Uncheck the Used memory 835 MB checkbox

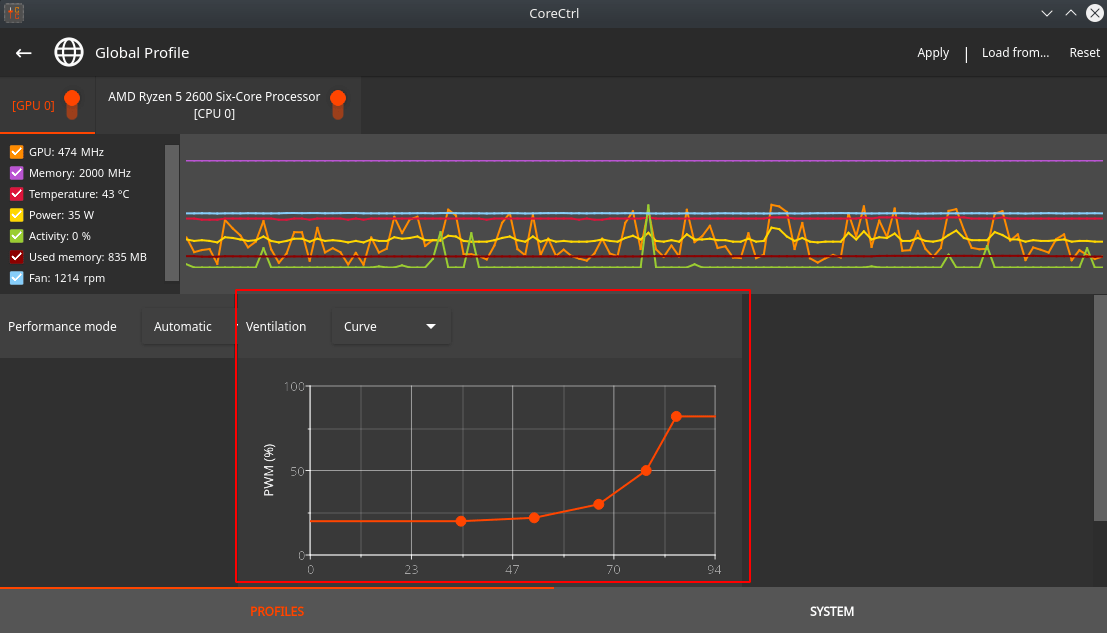(x=16, y=257)
